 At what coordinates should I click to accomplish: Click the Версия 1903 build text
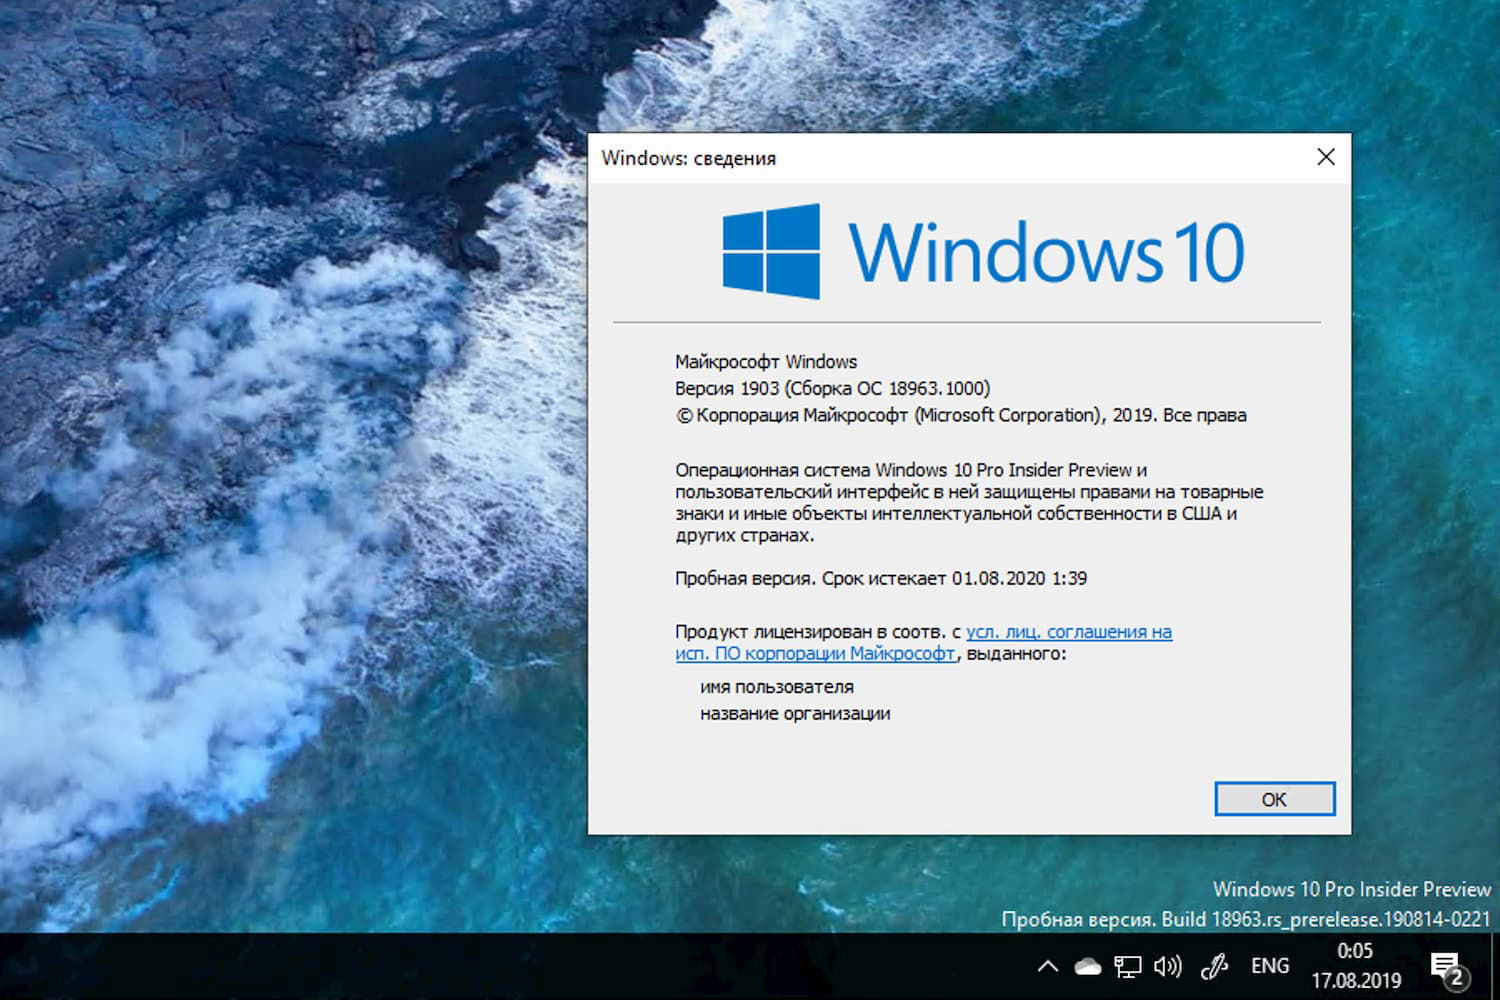tap(830, 388)
